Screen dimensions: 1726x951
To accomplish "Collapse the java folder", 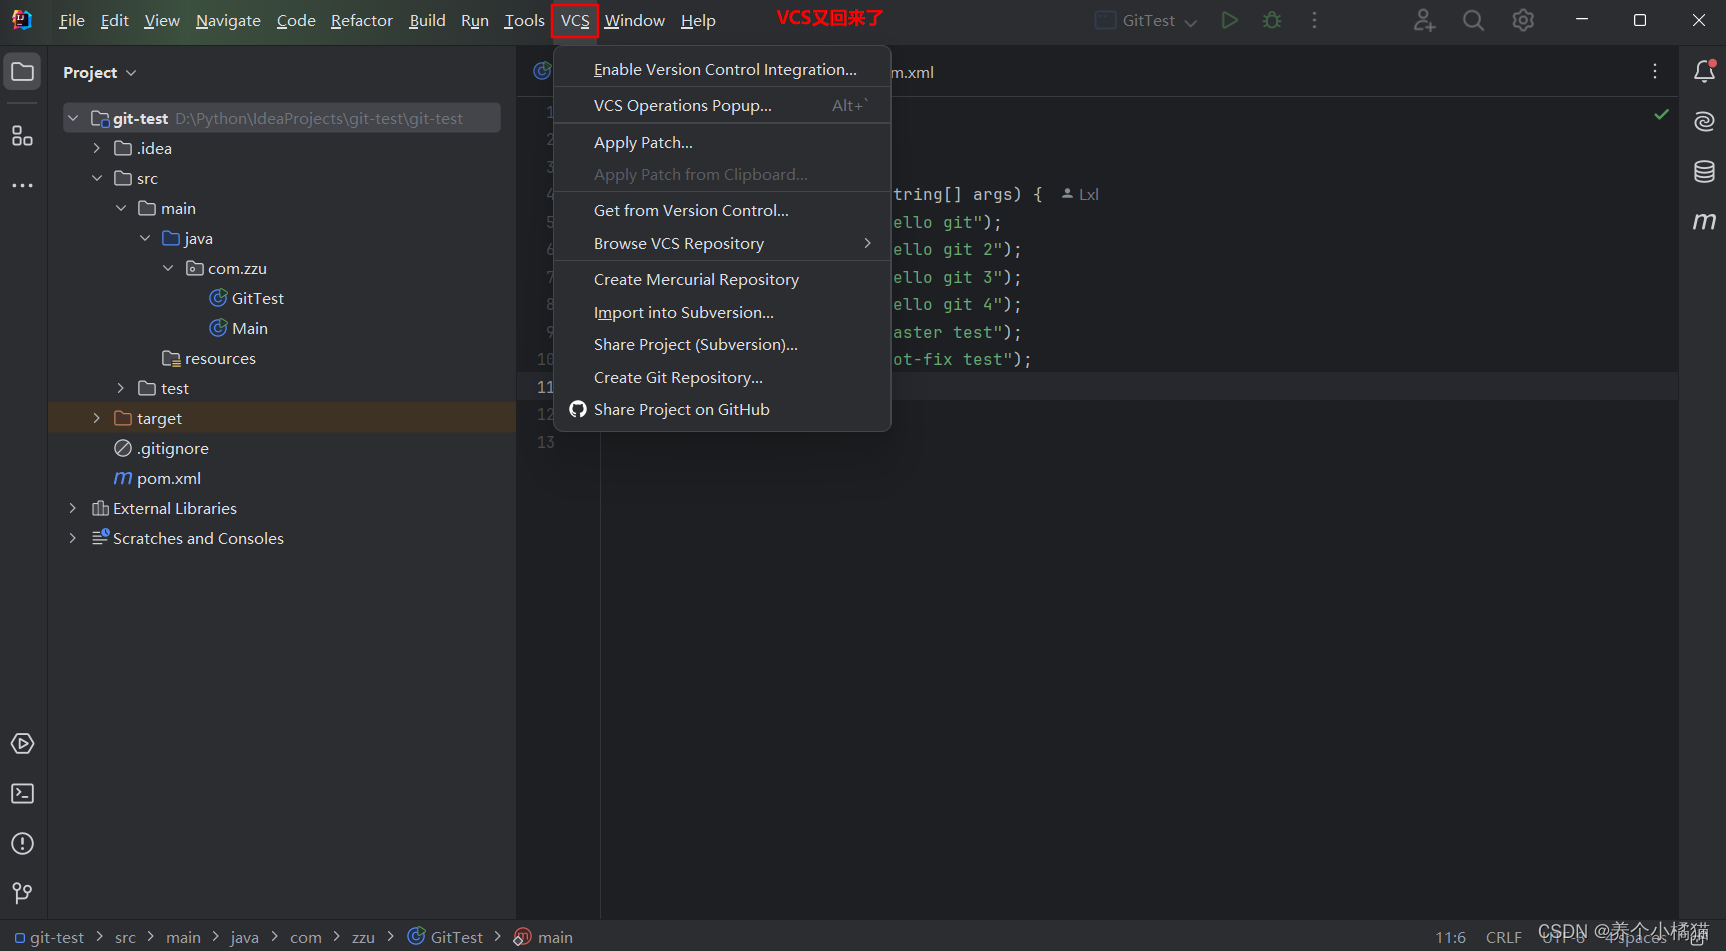I will coord(145,238).
